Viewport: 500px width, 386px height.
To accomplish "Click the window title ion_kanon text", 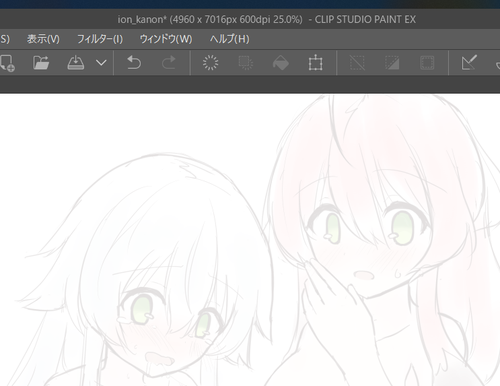I will point(141,19).
